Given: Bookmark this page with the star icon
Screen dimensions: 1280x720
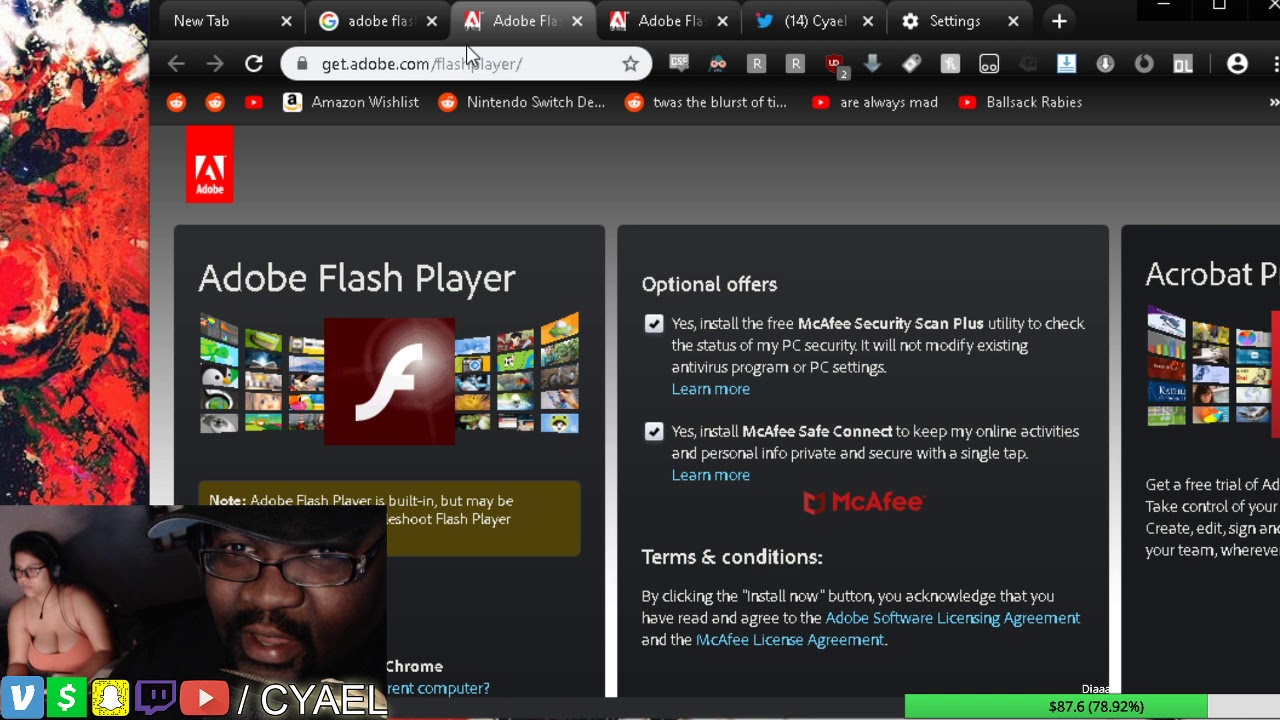Looking at the screenshot, I should coord(630,64).
